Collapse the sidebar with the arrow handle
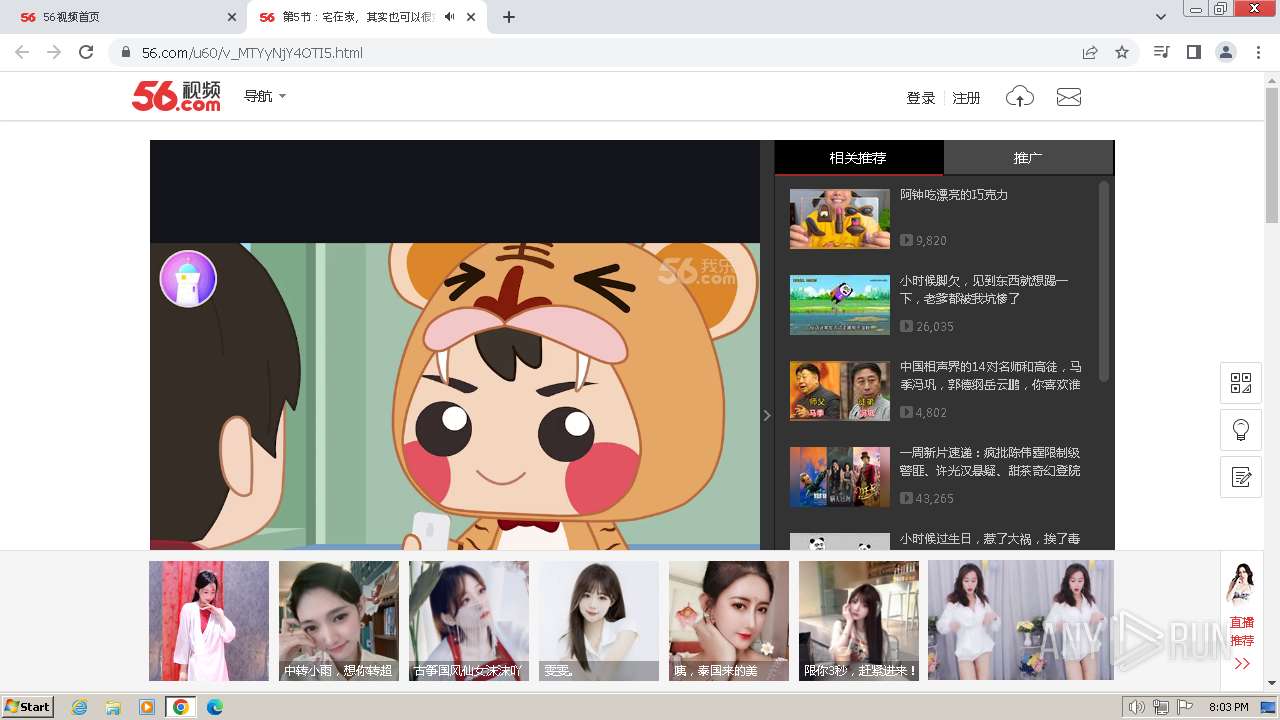The width and height of the screenshot is (1280, 720). (767, 415)
